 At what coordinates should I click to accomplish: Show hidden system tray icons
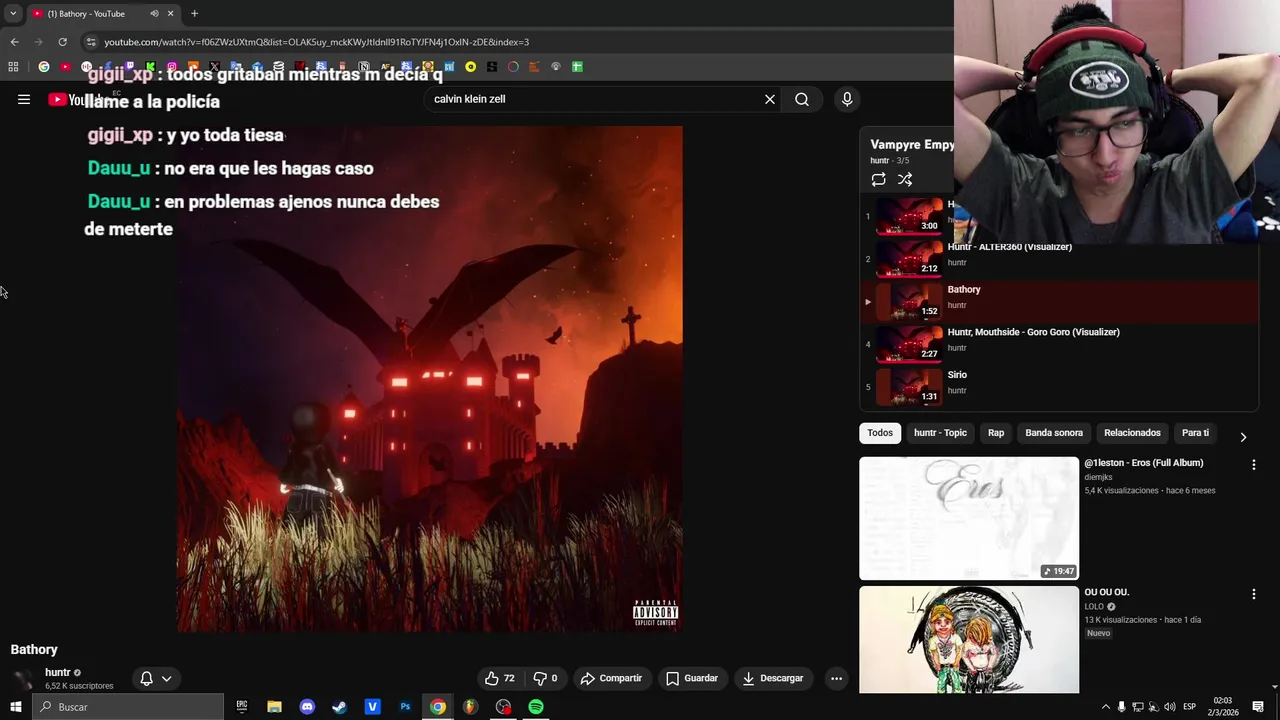click(1105, 707)
